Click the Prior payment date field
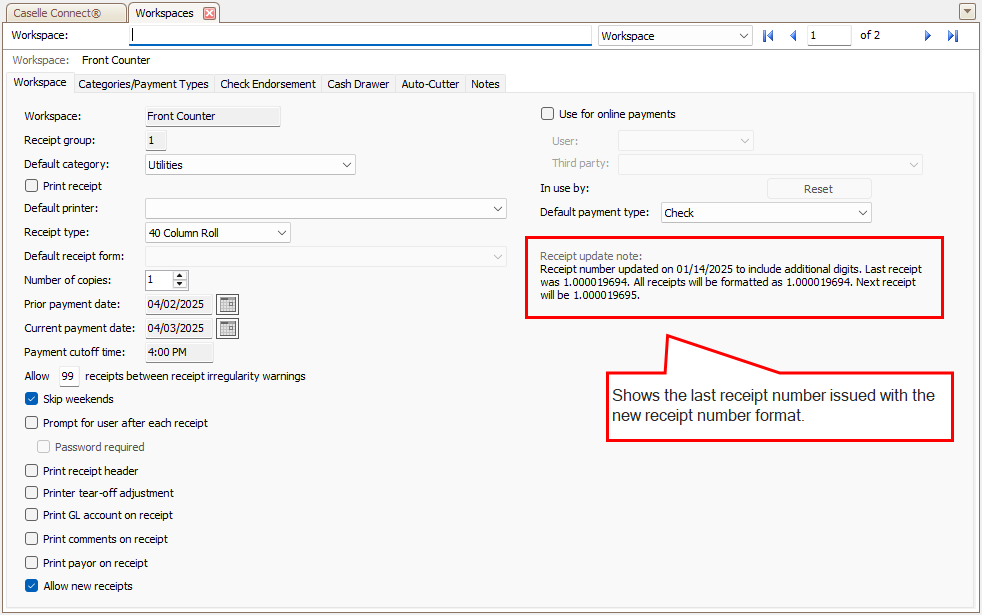The height and width of the screenshot is (615, 982). pyautogui.click(x=178, y=304)
